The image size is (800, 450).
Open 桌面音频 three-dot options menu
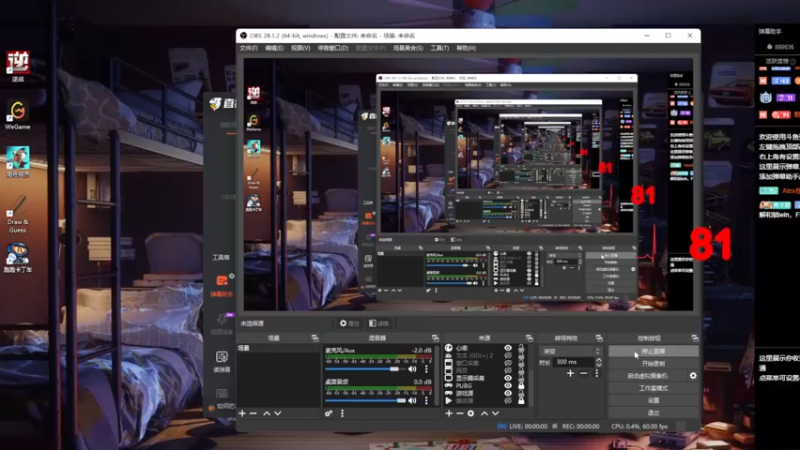click(x=426, y=401)
